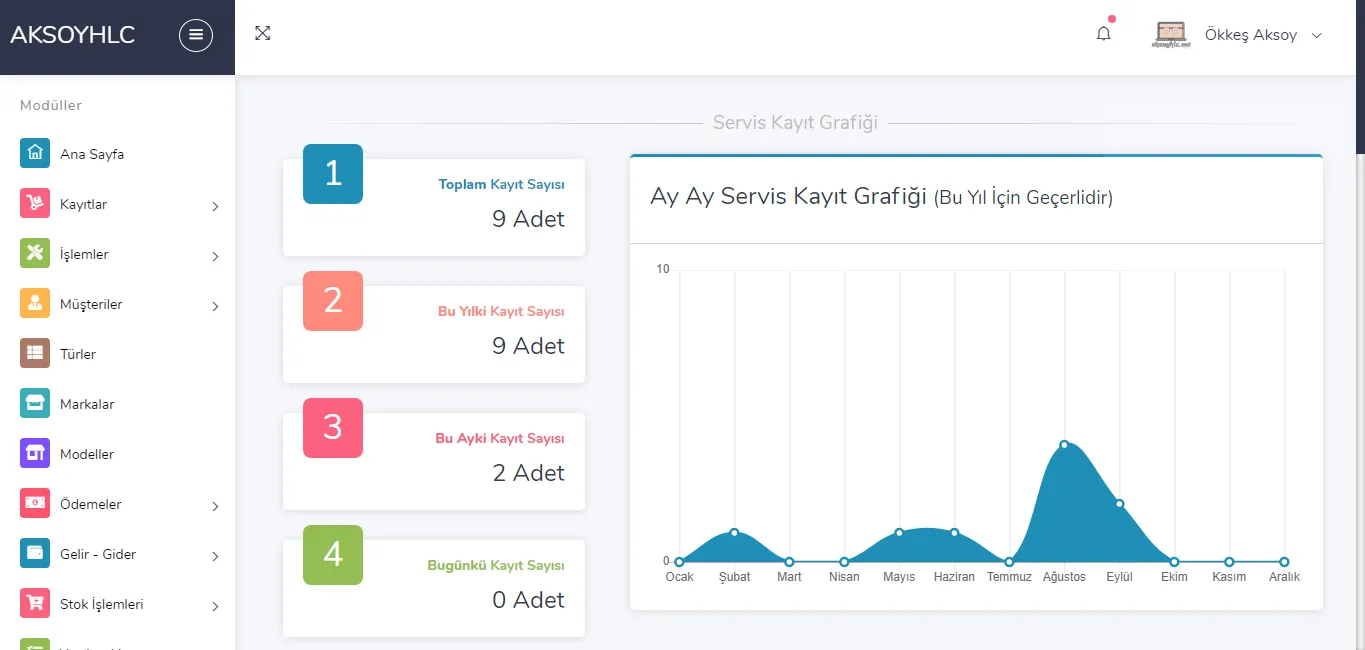1365x650 pixels.
Task: Expand the Kayıtlar submenu chevron
Action: (x=215, y=206)
